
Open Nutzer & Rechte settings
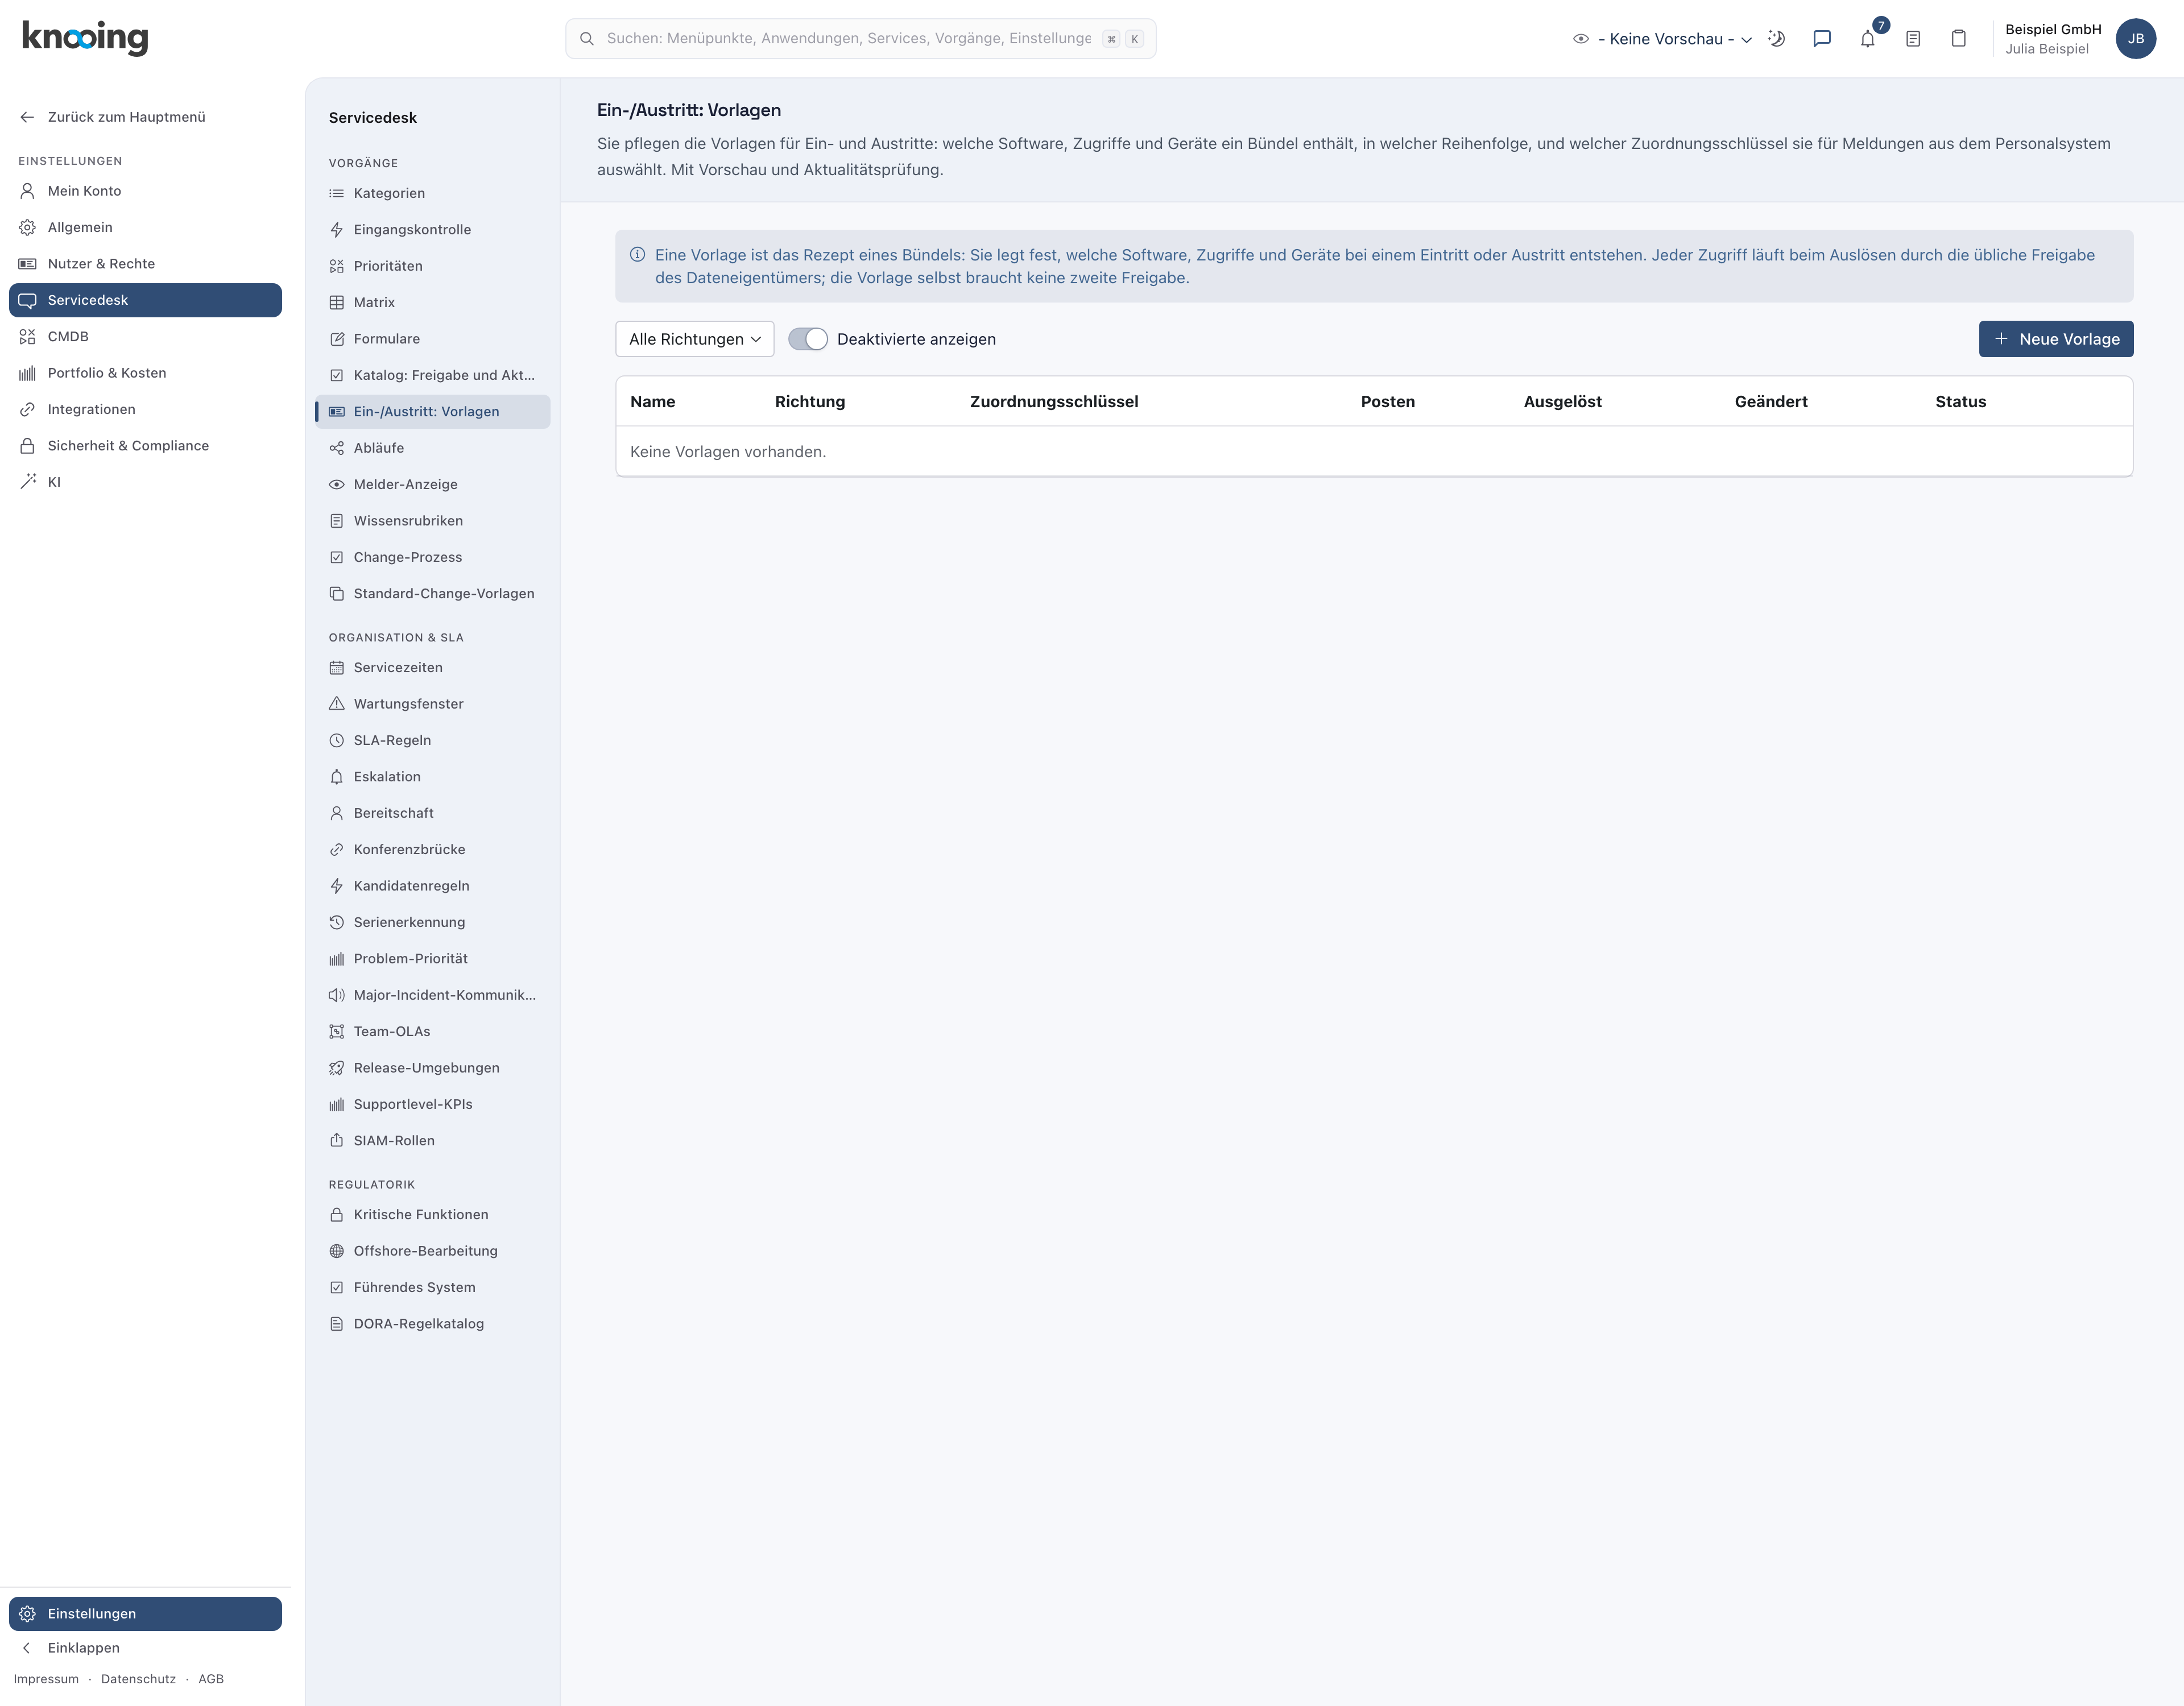click(145, 264)
